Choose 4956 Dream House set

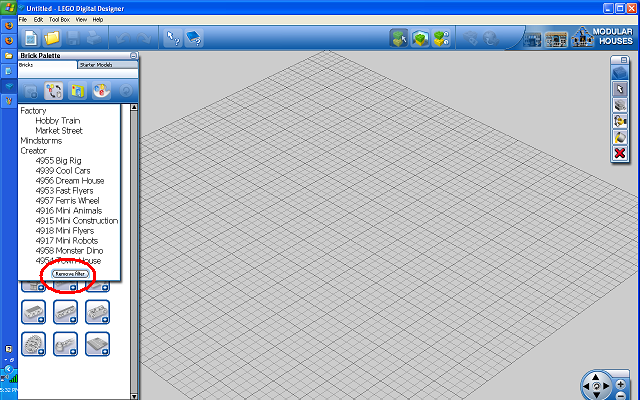(x=70, y=181)
